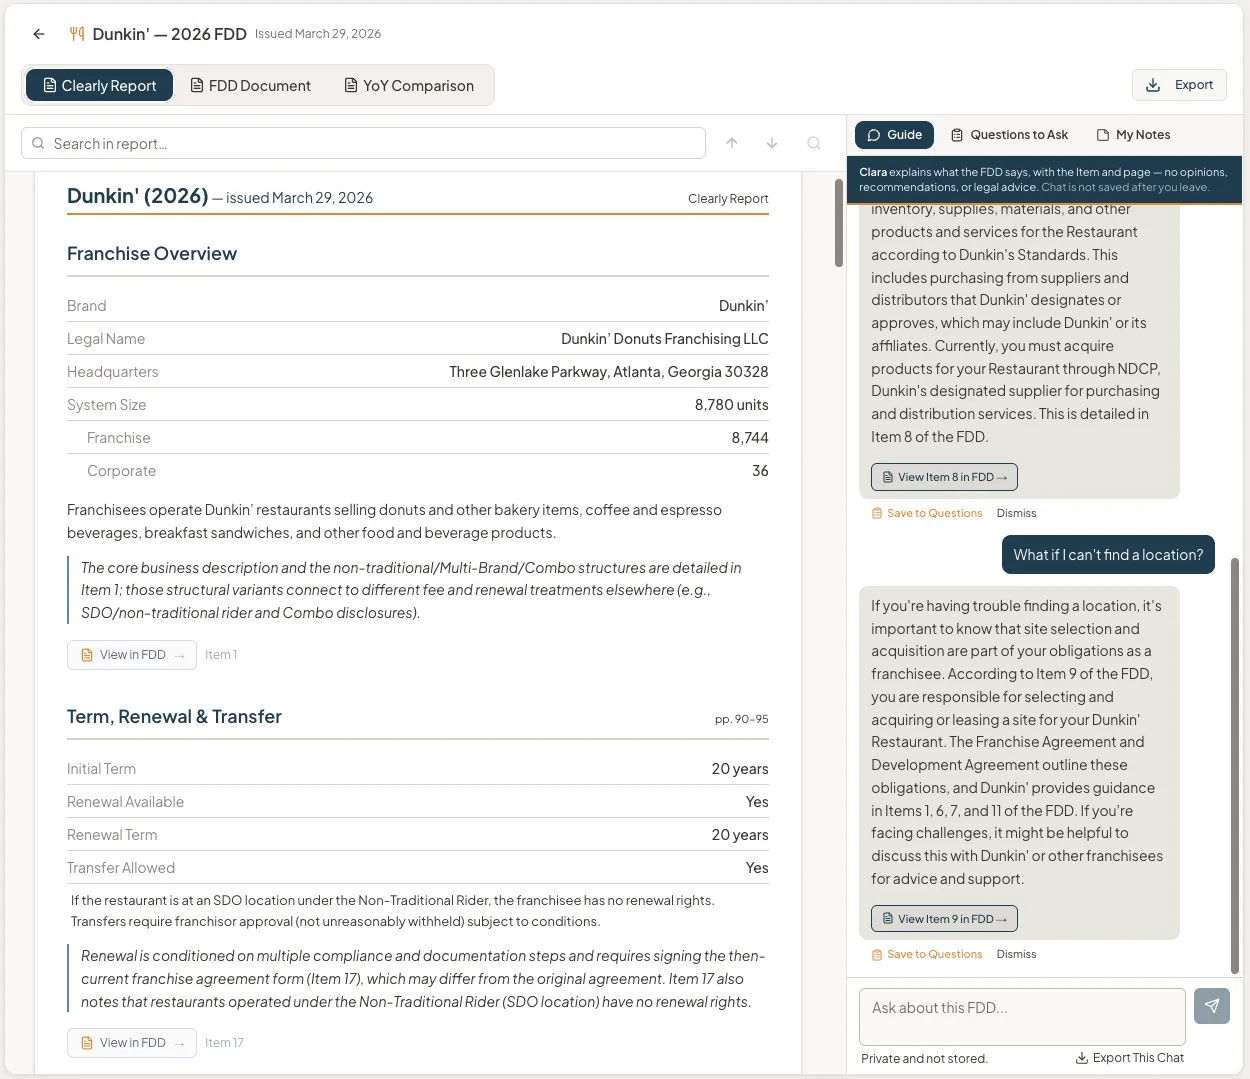Select the Dunkin' Donuts Franchising LLC legal name
This screenshot has height=1079, width=1250.
pyautogui.click(x=664, y=339)
